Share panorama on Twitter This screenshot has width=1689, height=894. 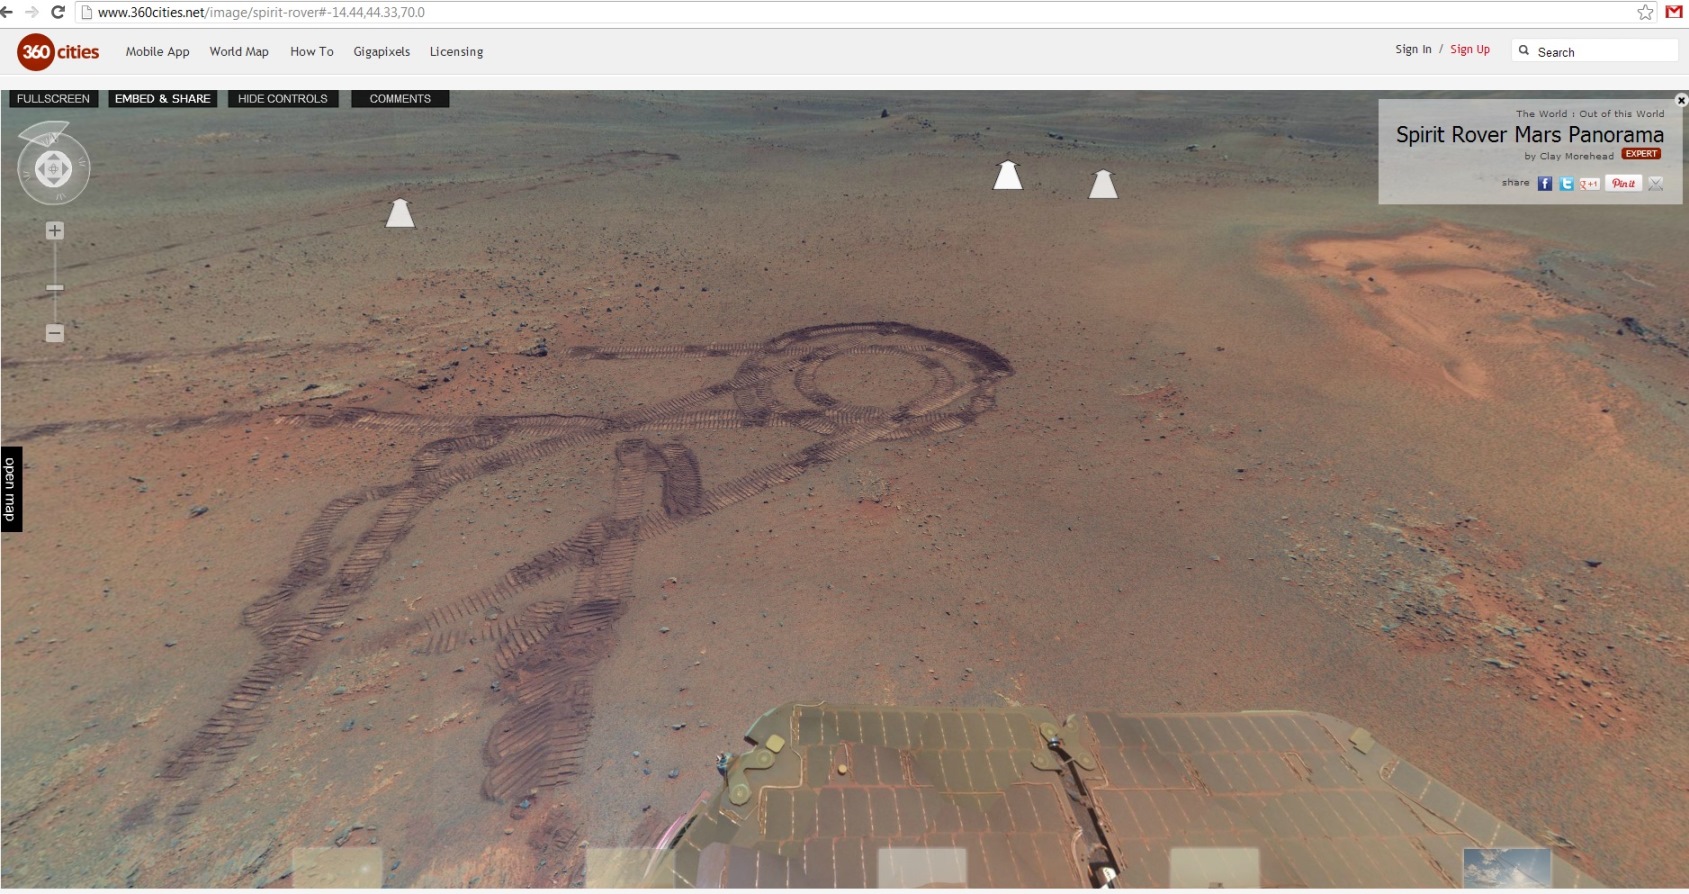[1566, 184]
